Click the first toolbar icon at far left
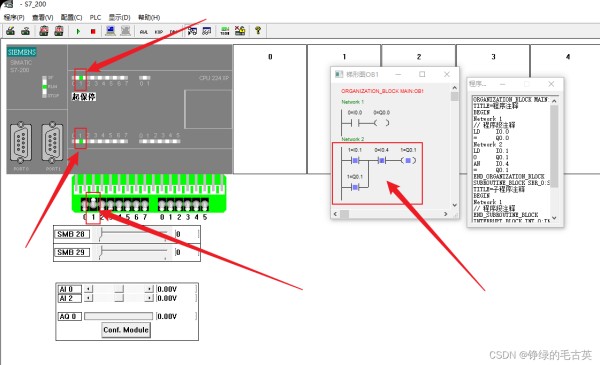Screen dimensions: 600x365 pyautogui.click(x=10, y=31)
